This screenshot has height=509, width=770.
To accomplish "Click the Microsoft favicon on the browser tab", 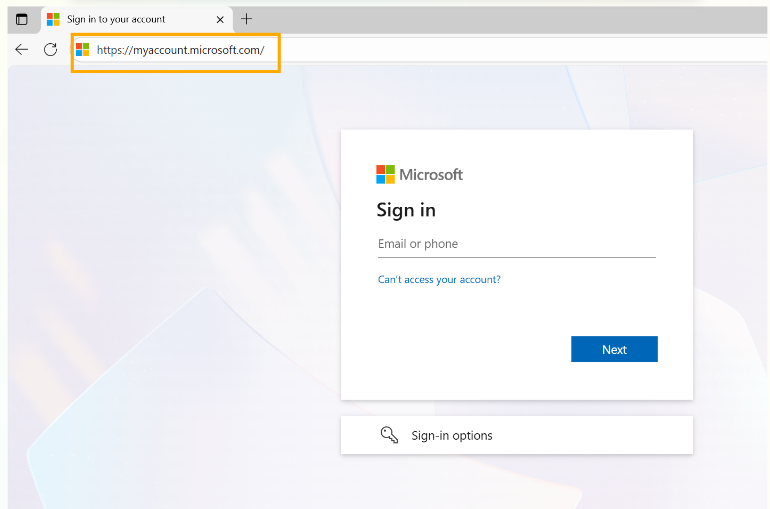I will coord(53,19).
